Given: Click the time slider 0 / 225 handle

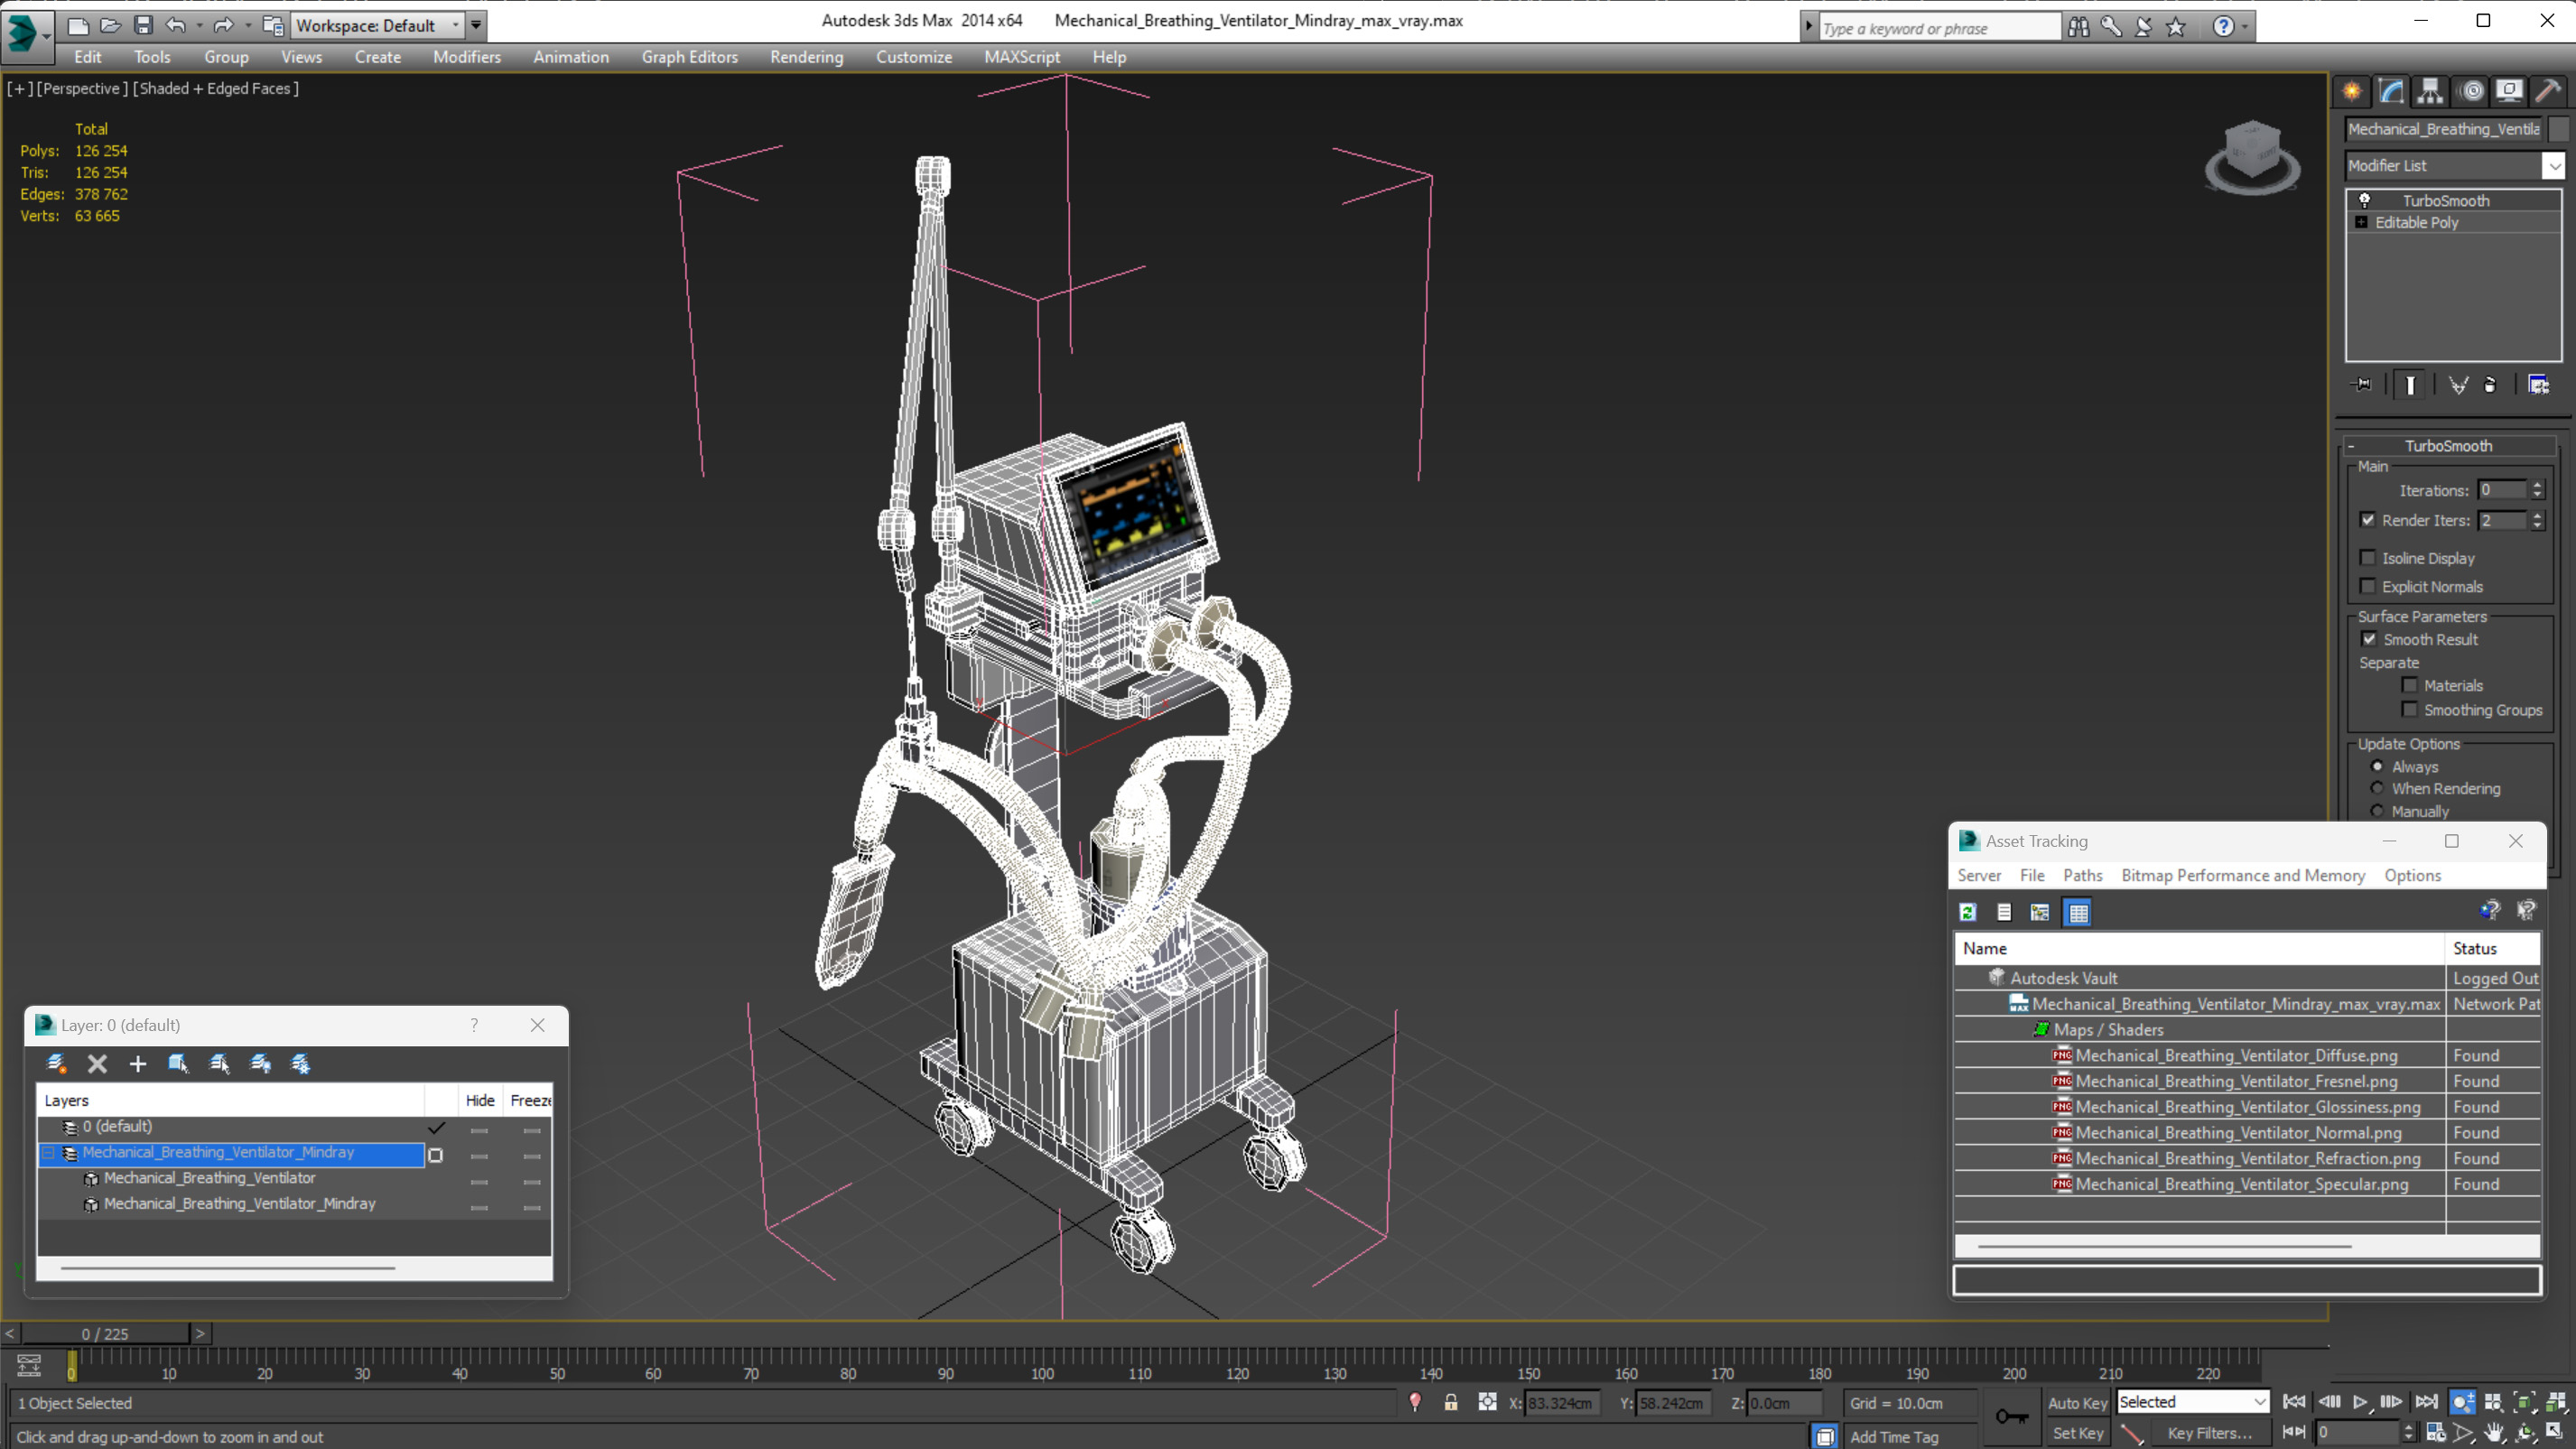Looking at the screenshot, I should point(105,1333).
